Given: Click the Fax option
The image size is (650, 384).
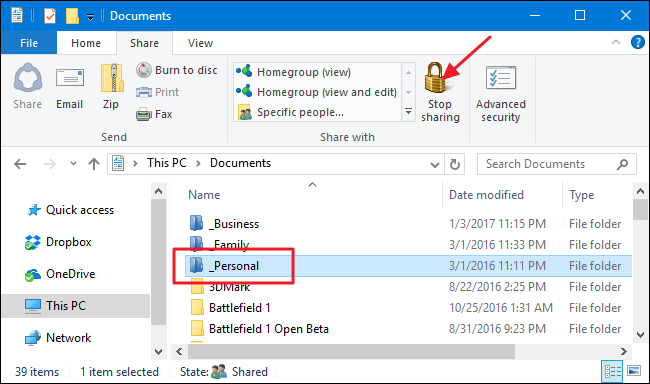Looking at the screenshot, I should 154,114.
